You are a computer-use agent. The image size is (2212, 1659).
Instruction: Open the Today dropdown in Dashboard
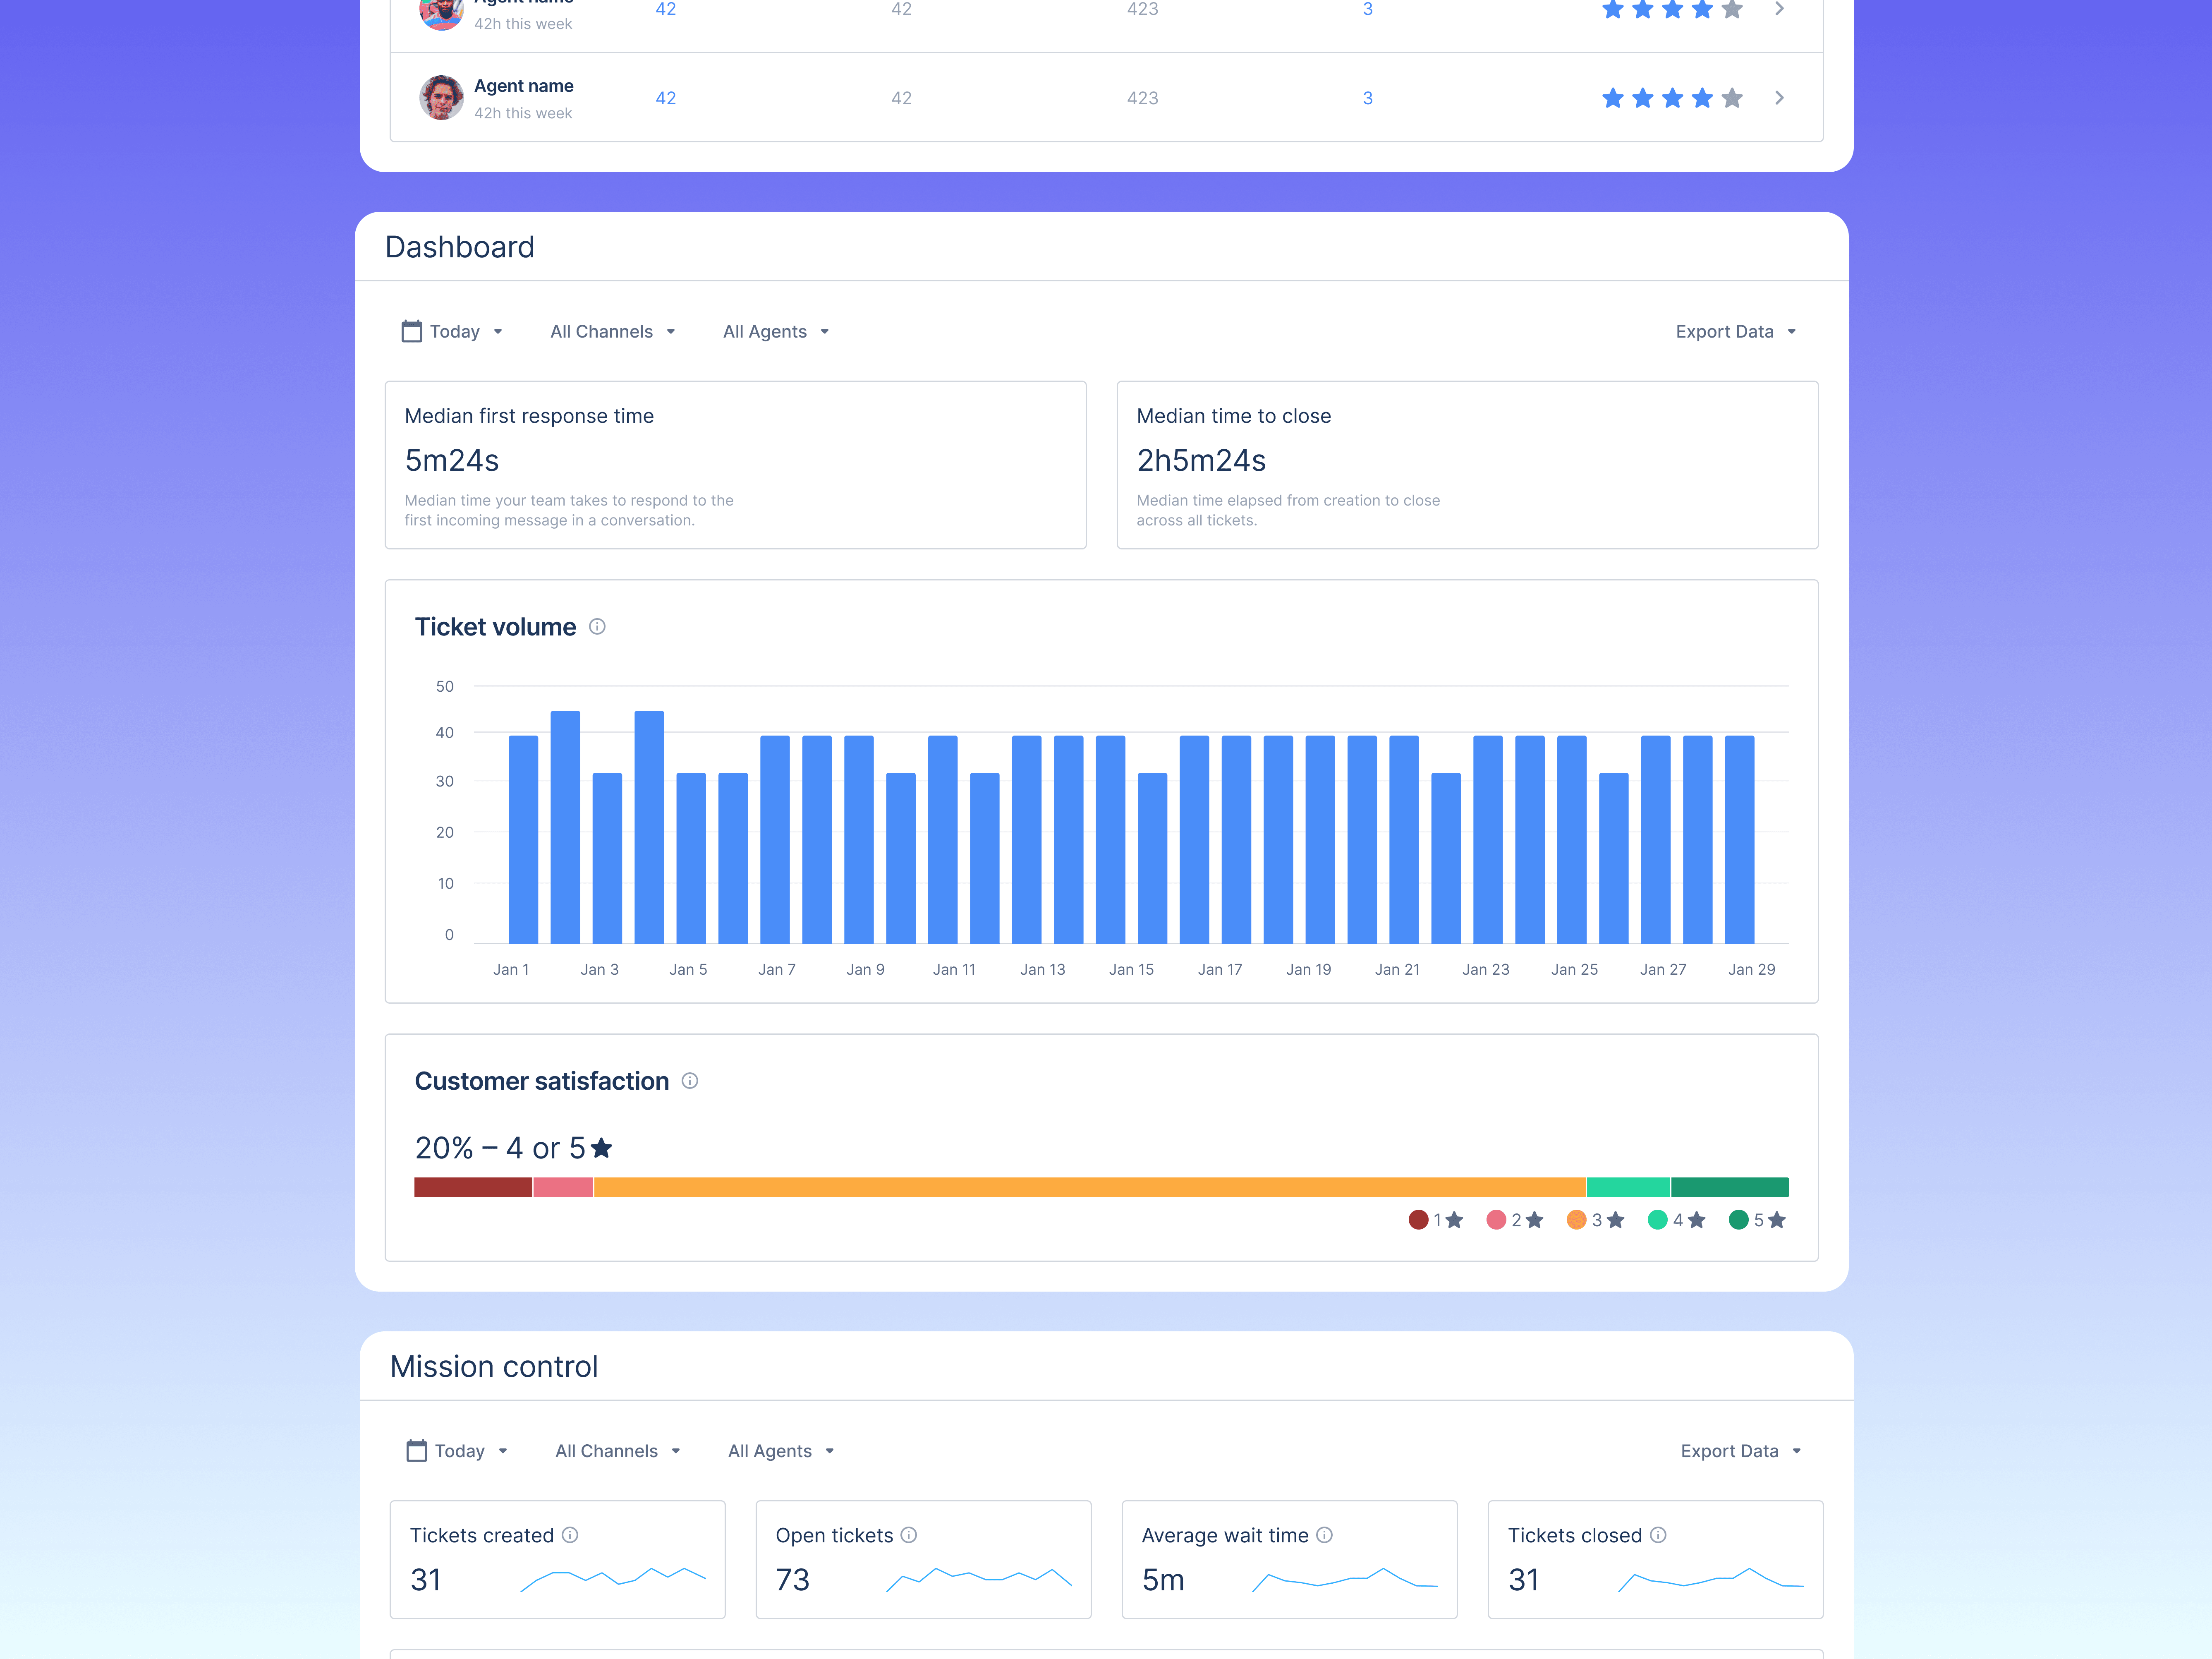[x=453, y=331]
